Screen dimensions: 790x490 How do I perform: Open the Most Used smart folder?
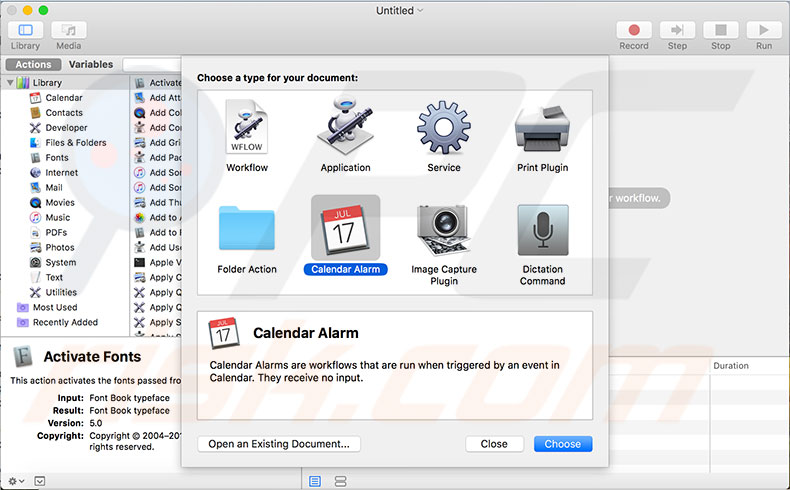pyautogui.click(x=55, y=308)
